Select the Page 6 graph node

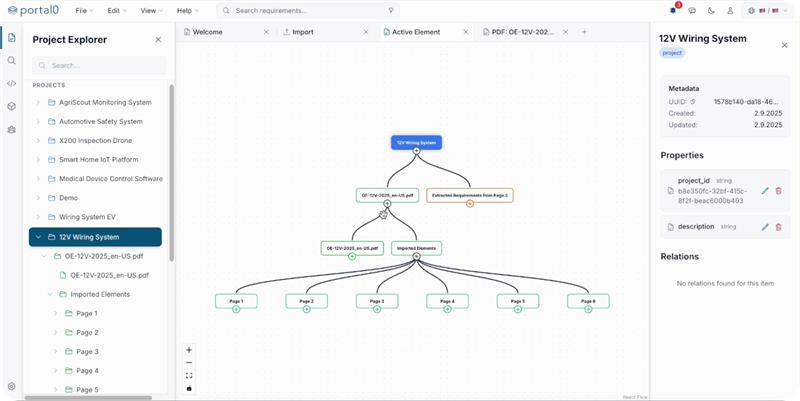pyautogui.click(x=588, y=301)
